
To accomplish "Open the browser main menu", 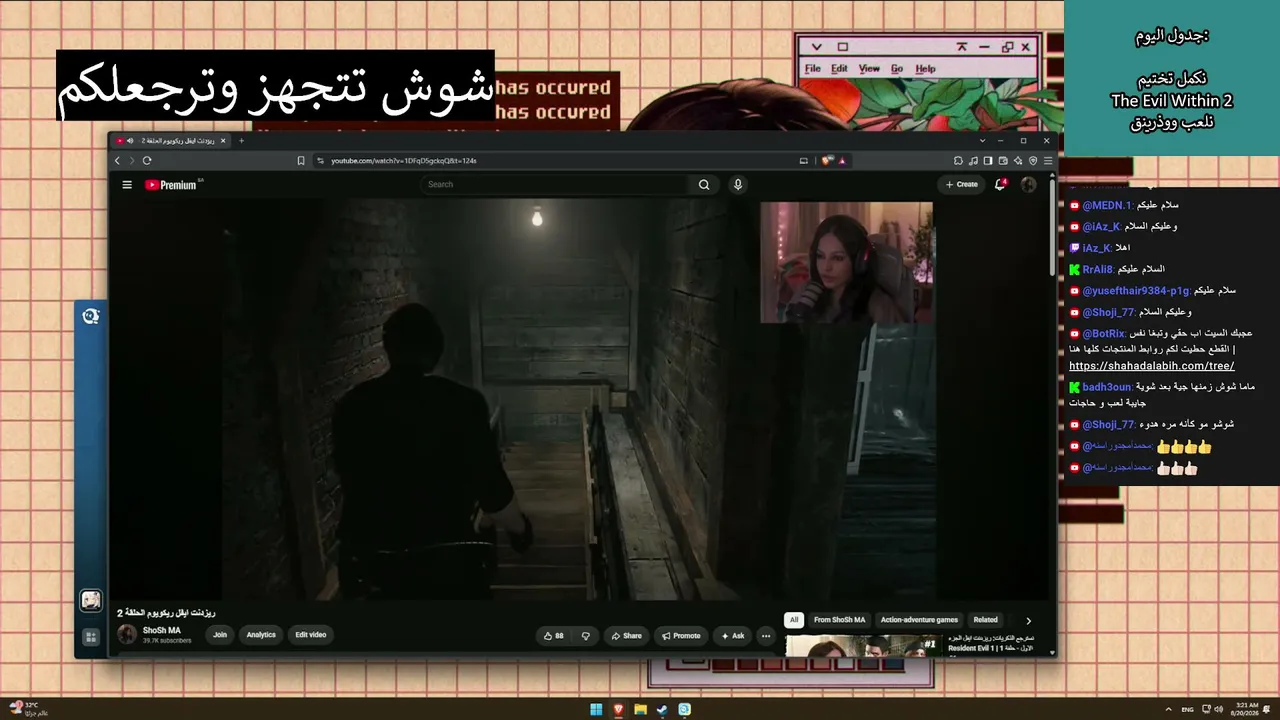I will (1048, 160).
